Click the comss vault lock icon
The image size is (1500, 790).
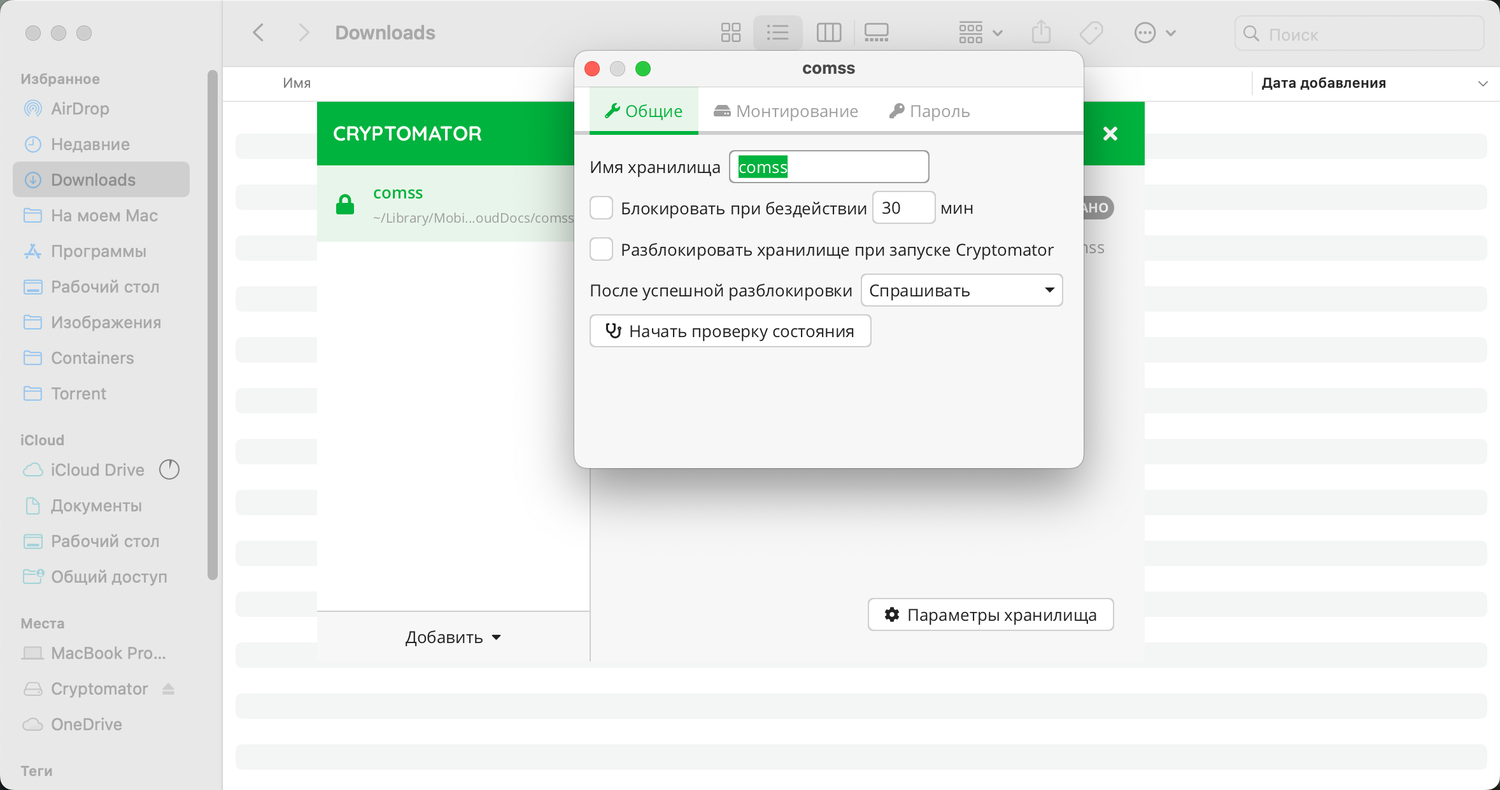click(x=345, y=204)
